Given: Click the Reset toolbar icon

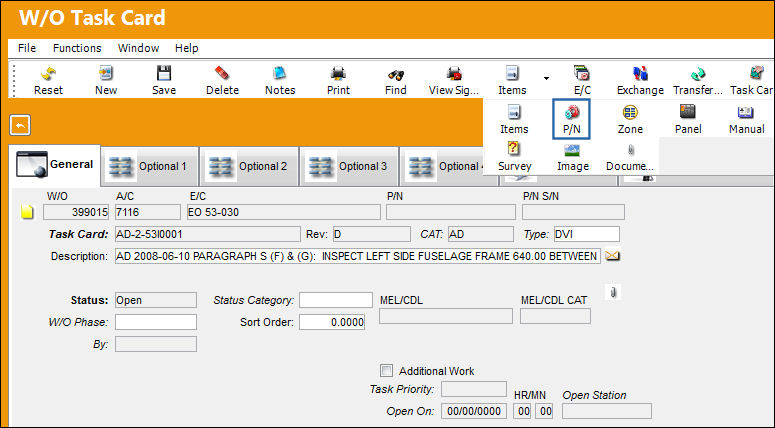Looking at the screenshot, I should coord(48,80).
